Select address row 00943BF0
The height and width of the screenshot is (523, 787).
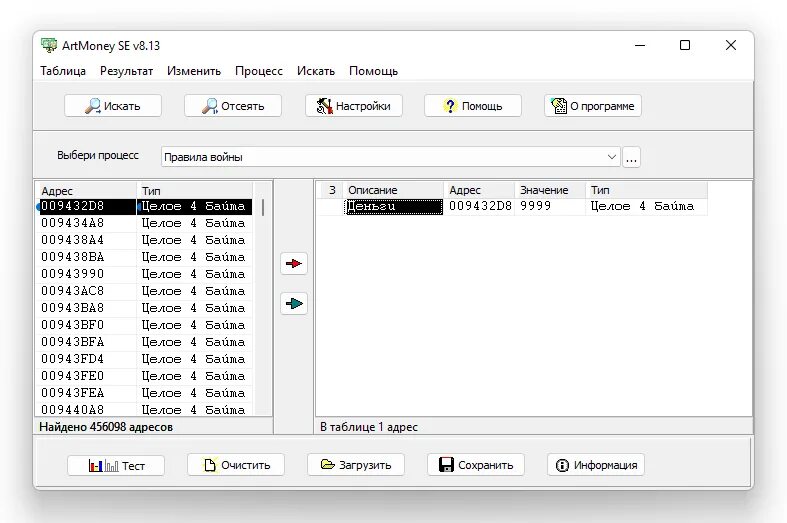[146, 325]
